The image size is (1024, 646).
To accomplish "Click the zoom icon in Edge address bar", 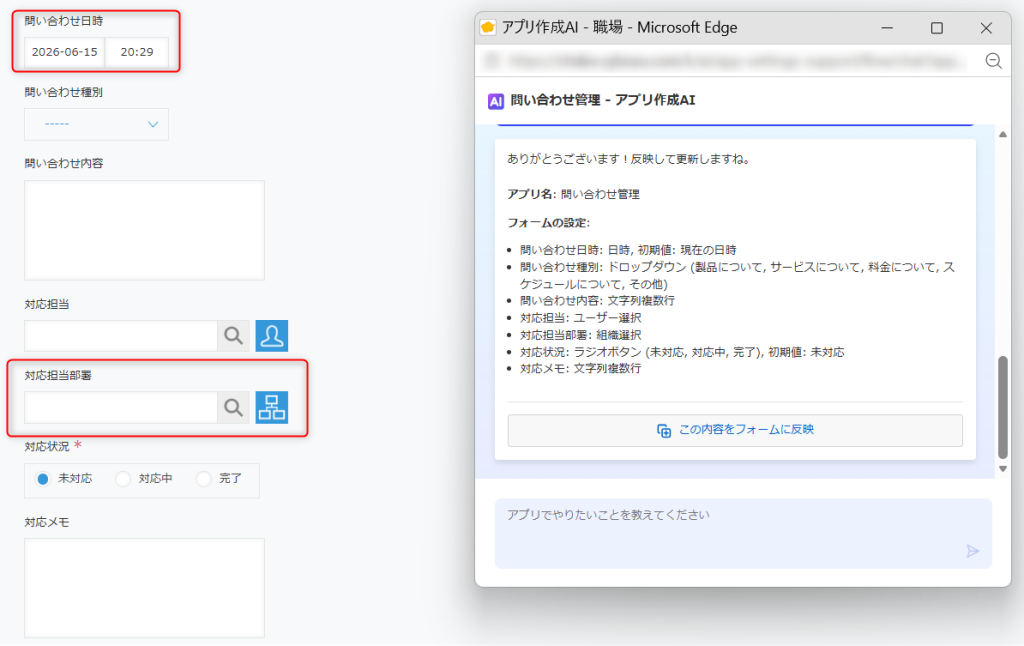I will coord(993,61).
